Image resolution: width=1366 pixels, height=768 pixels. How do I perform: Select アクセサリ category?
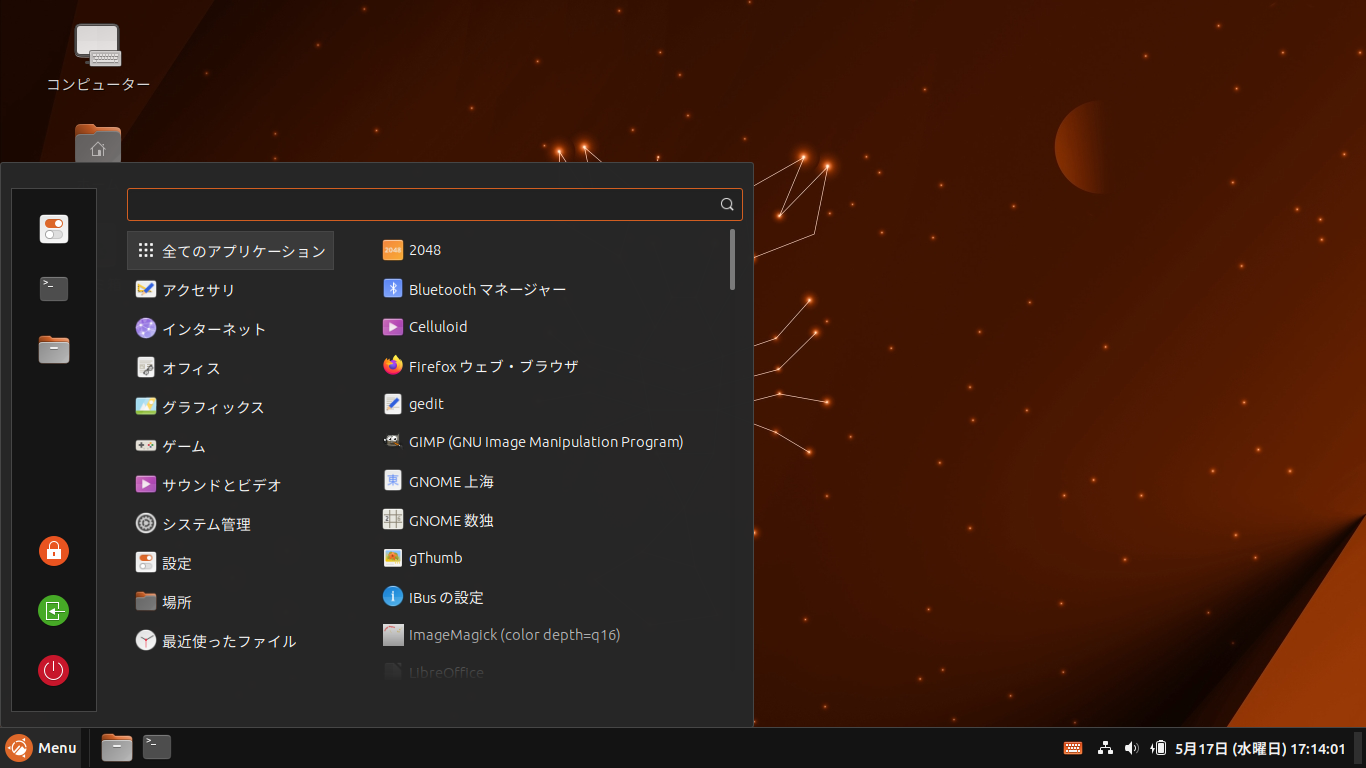230,290
